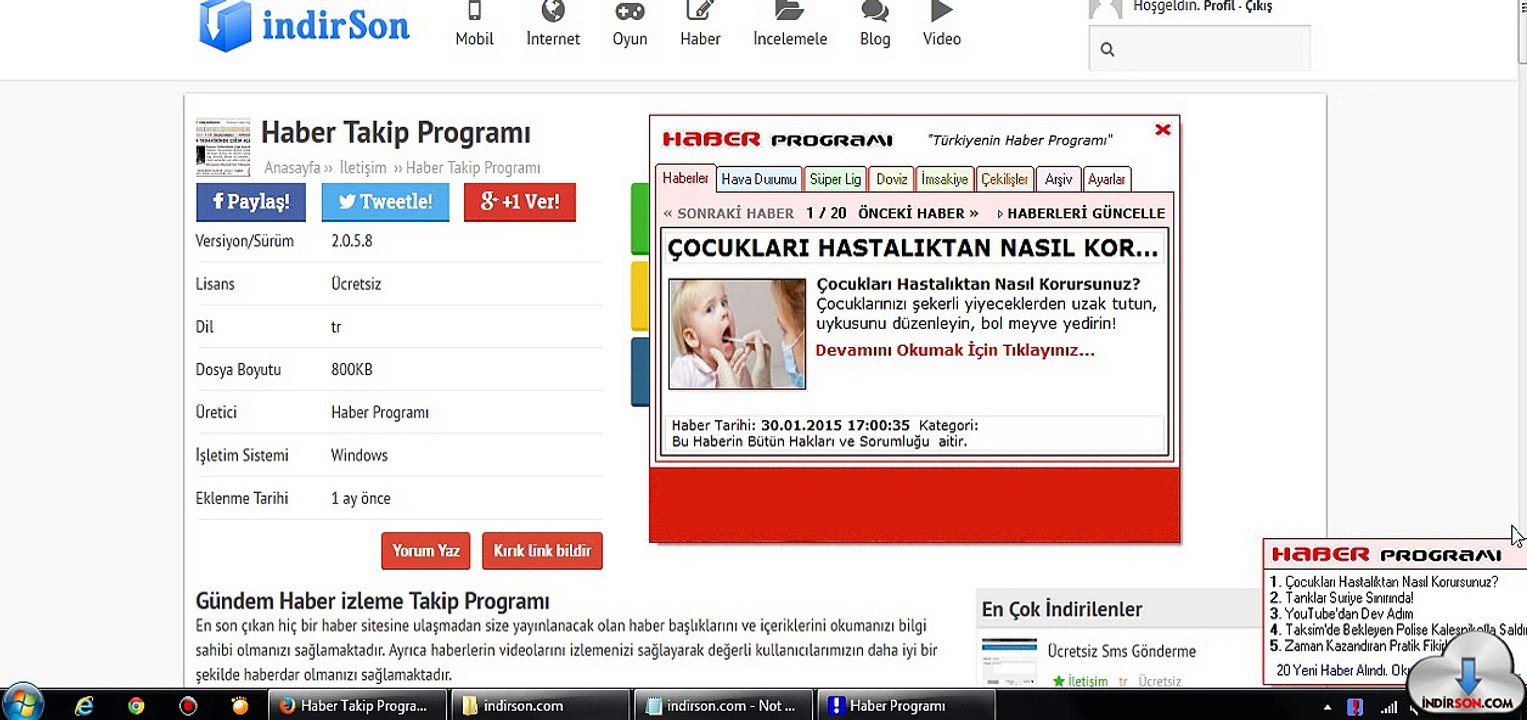Open the Blog speech bubbles icon
The image size is (1527, 720).
(x=875, y=11)
